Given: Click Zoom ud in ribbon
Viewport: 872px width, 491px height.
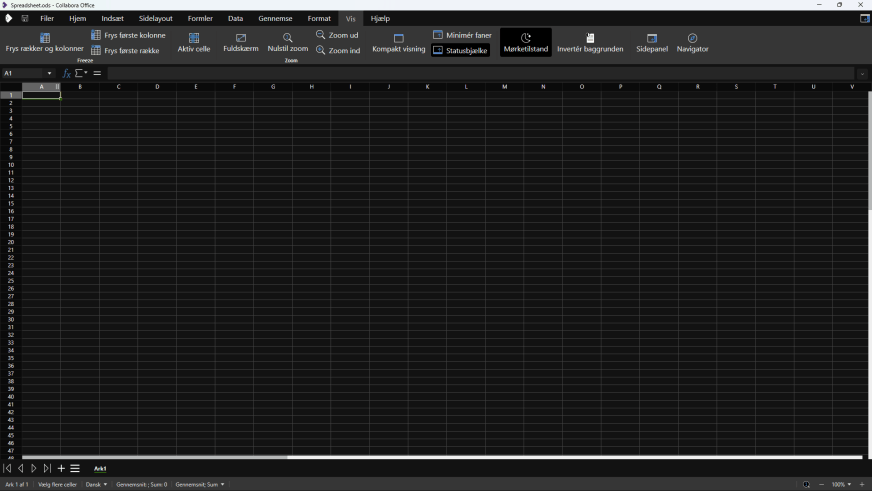Looking at the screenshot, I should [337, 35].
